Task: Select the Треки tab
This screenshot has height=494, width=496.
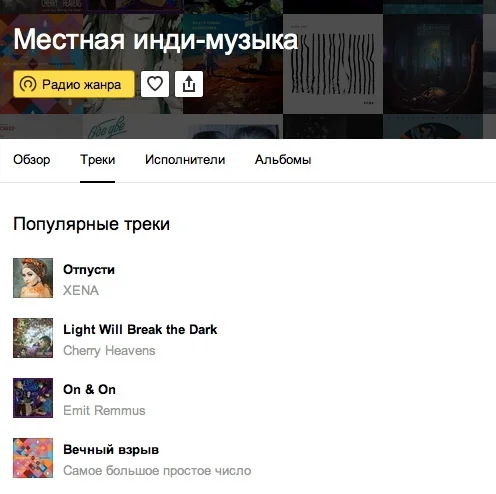Action: tap(98, 160)
